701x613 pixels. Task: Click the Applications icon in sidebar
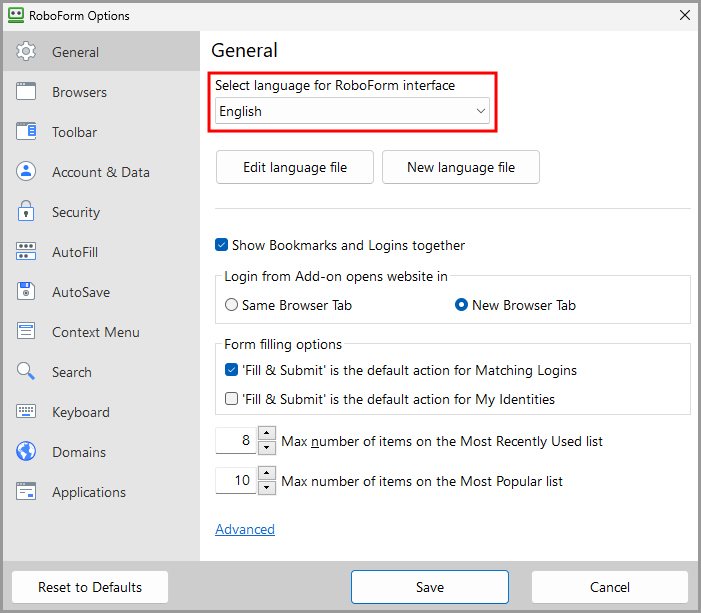pyautogui.click(x=26, y=491)
